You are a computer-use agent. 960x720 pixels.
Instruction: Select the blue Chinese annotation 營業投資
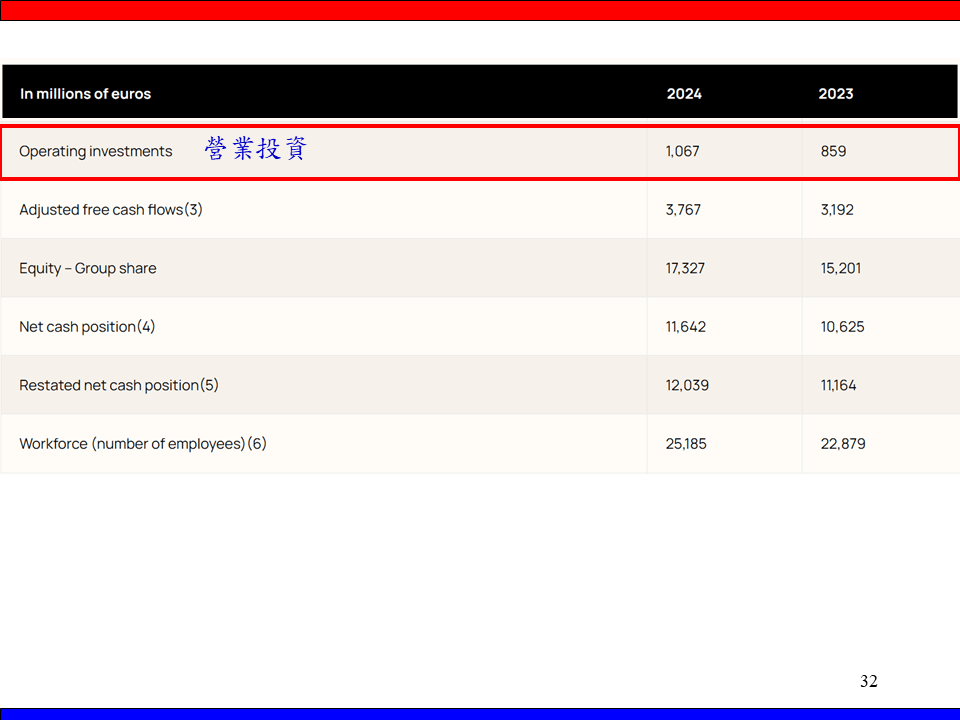tap(256, 150)
